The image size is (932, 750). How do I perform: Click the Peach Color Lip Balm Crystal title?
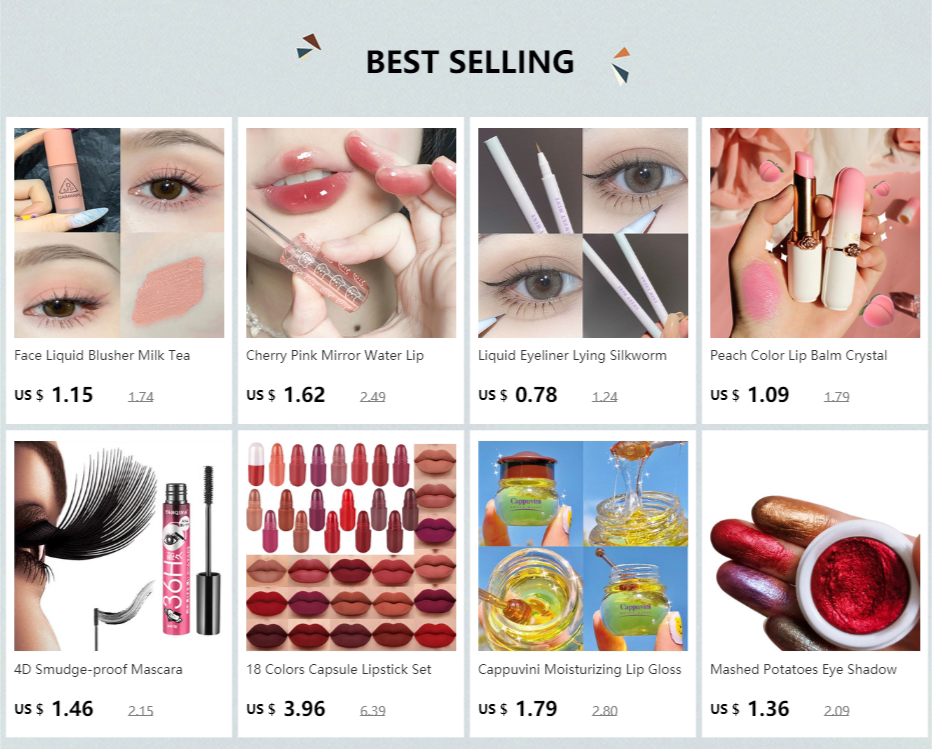pos(798,355)
